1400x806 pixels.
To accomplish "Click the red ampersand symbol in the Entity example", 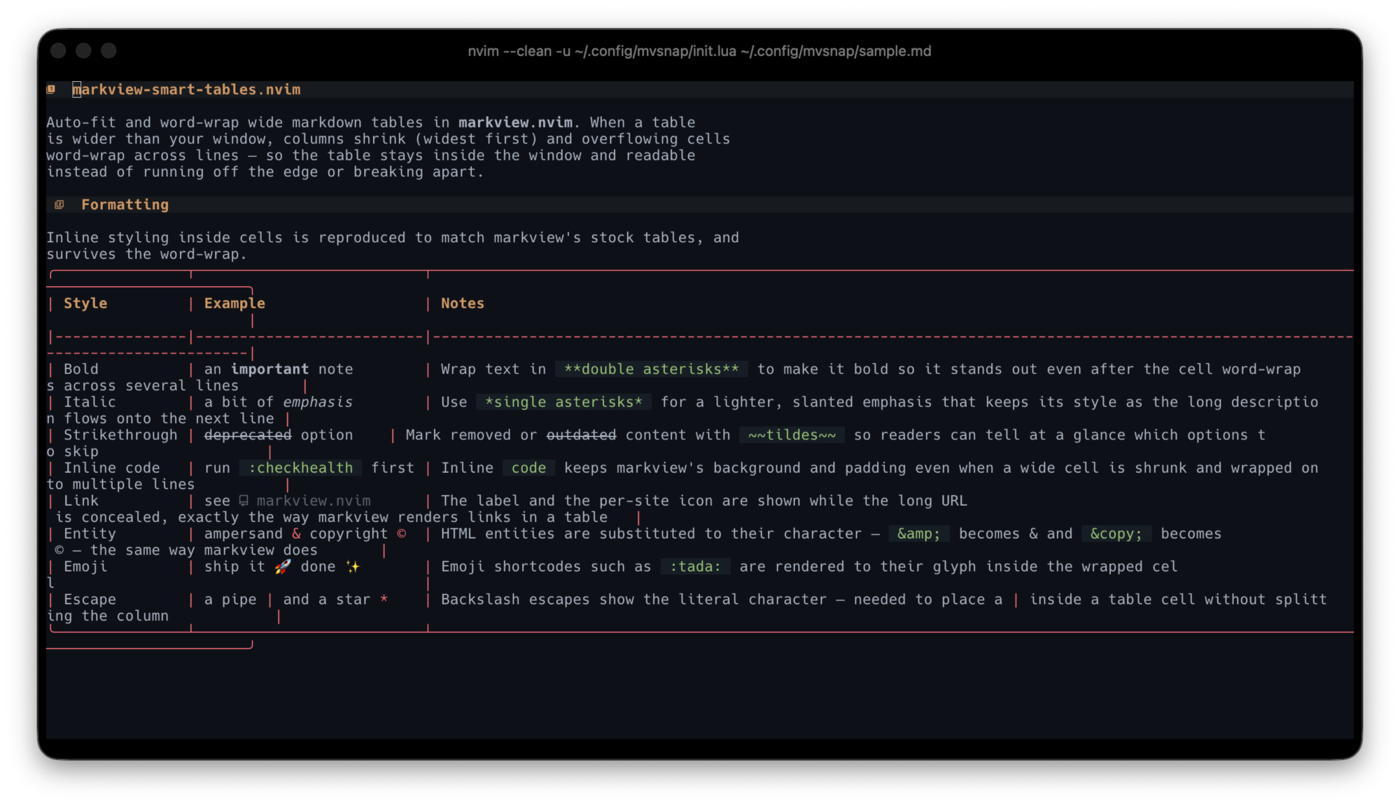I will [296, 534].
